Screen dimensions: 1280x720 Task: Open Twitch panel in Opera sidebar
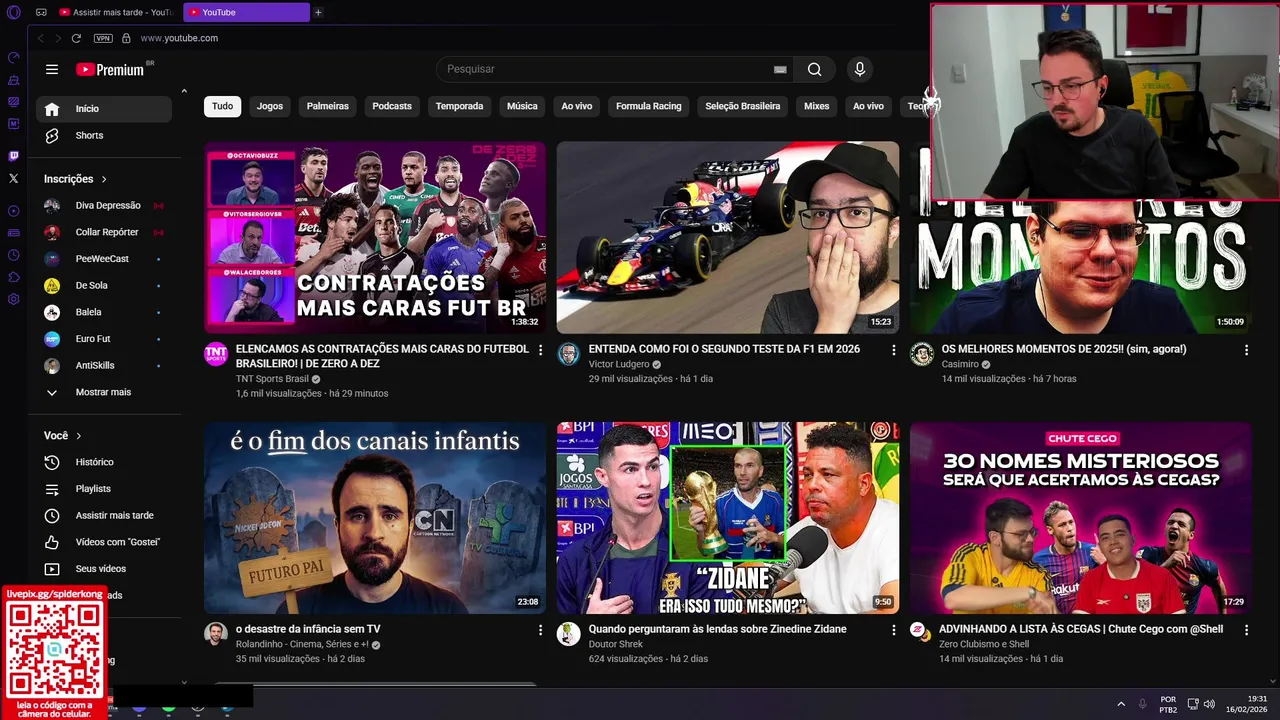click(x=13, y=156)
